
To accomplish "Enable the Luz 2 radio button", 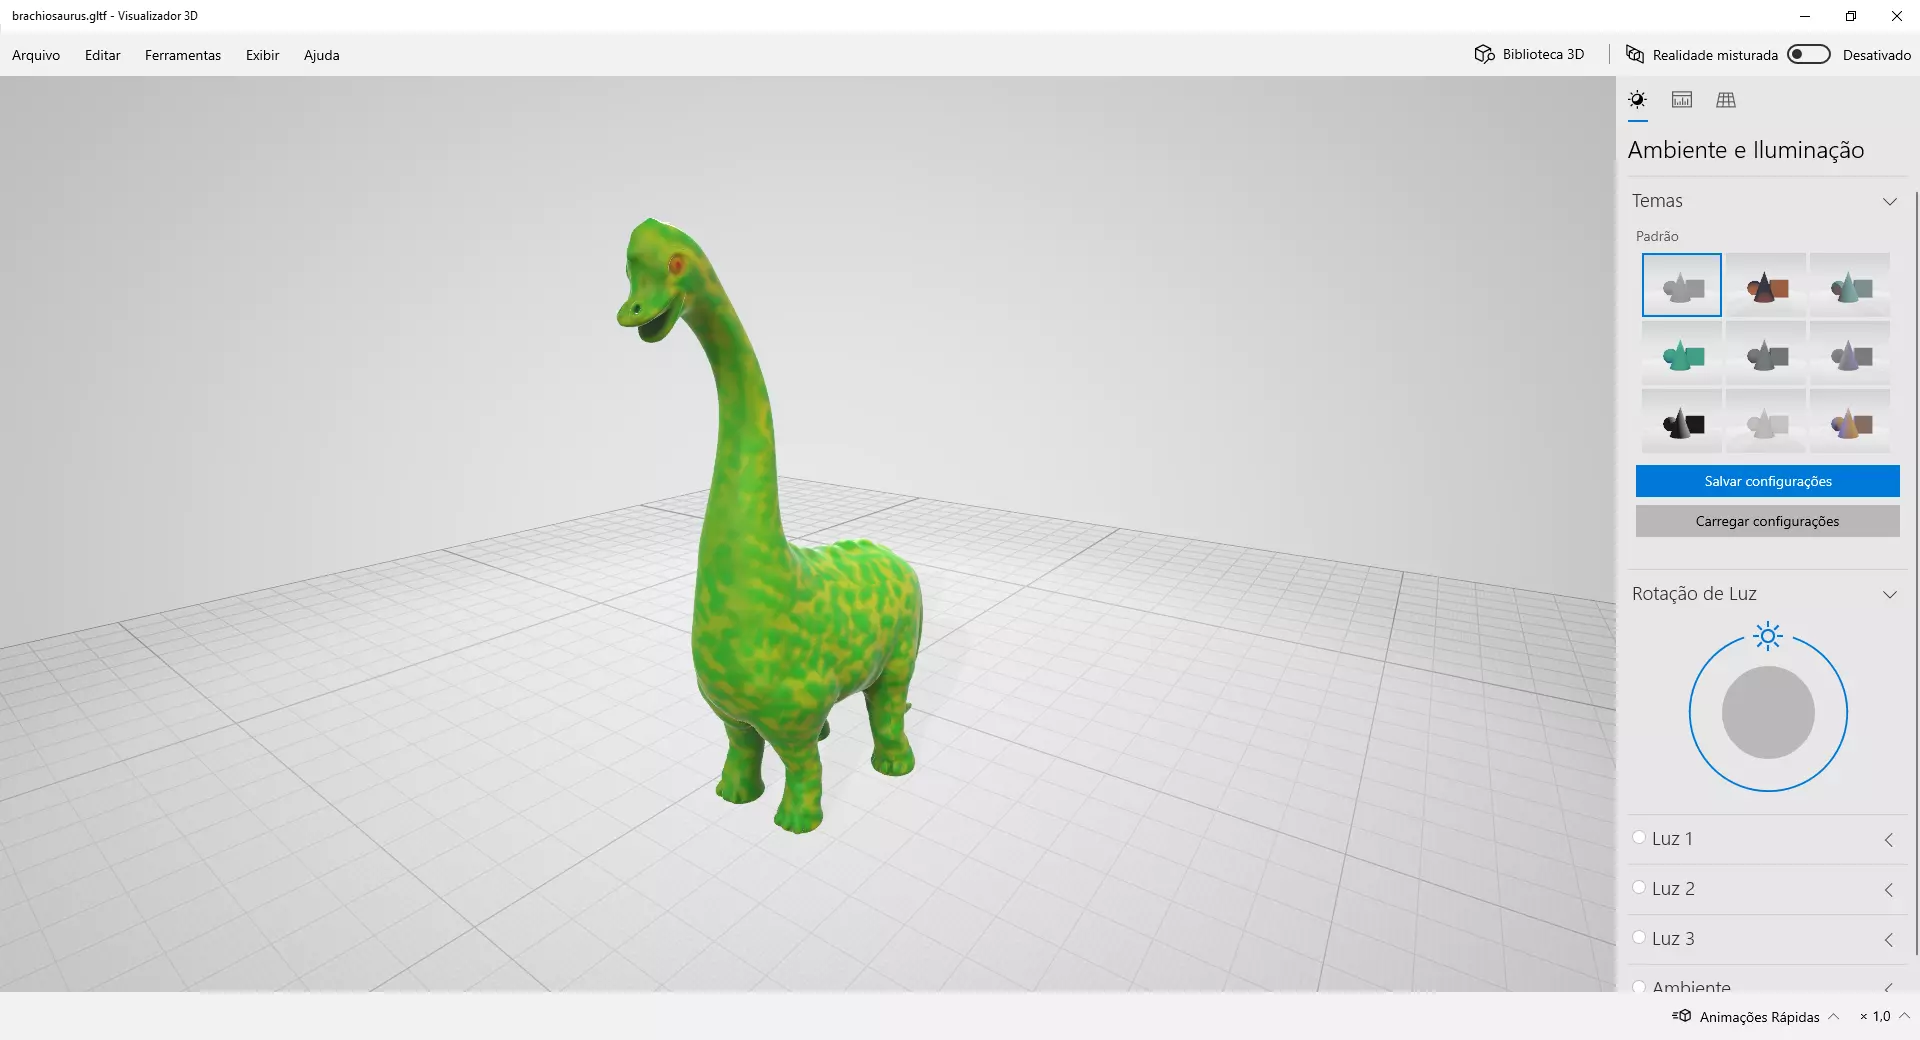I will 1639,888.
